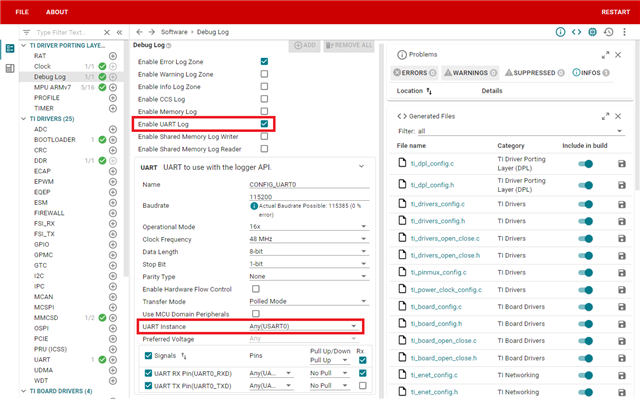This screenshot has width=640, height=399.
Task: Add an I2C instance with plus icon
Action: coord(113,276)
